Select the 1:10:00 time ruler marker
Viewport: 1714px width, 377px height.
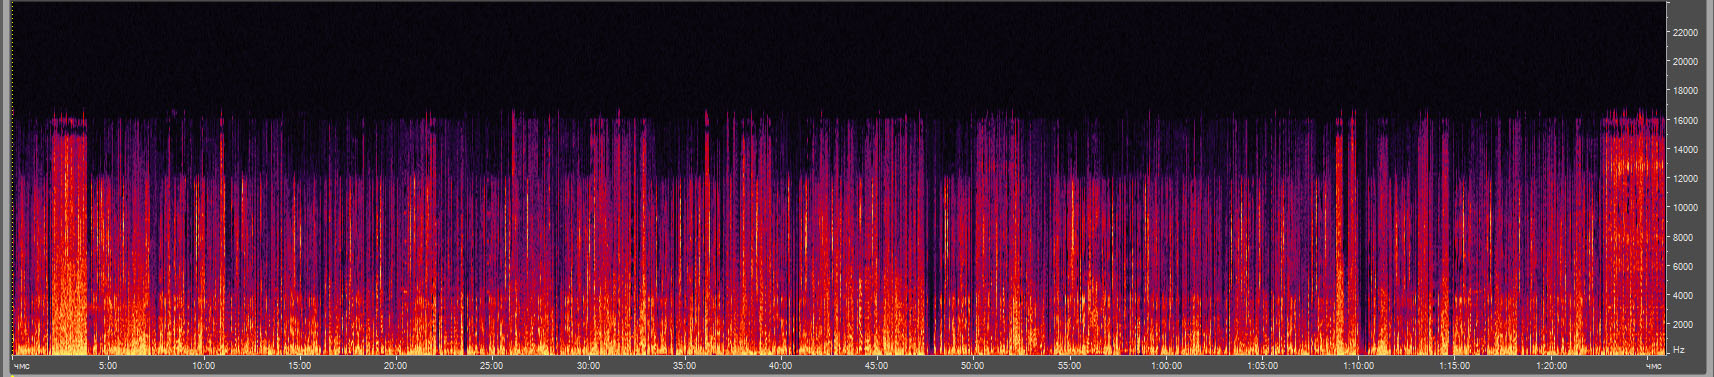(x=1358, y=366)
